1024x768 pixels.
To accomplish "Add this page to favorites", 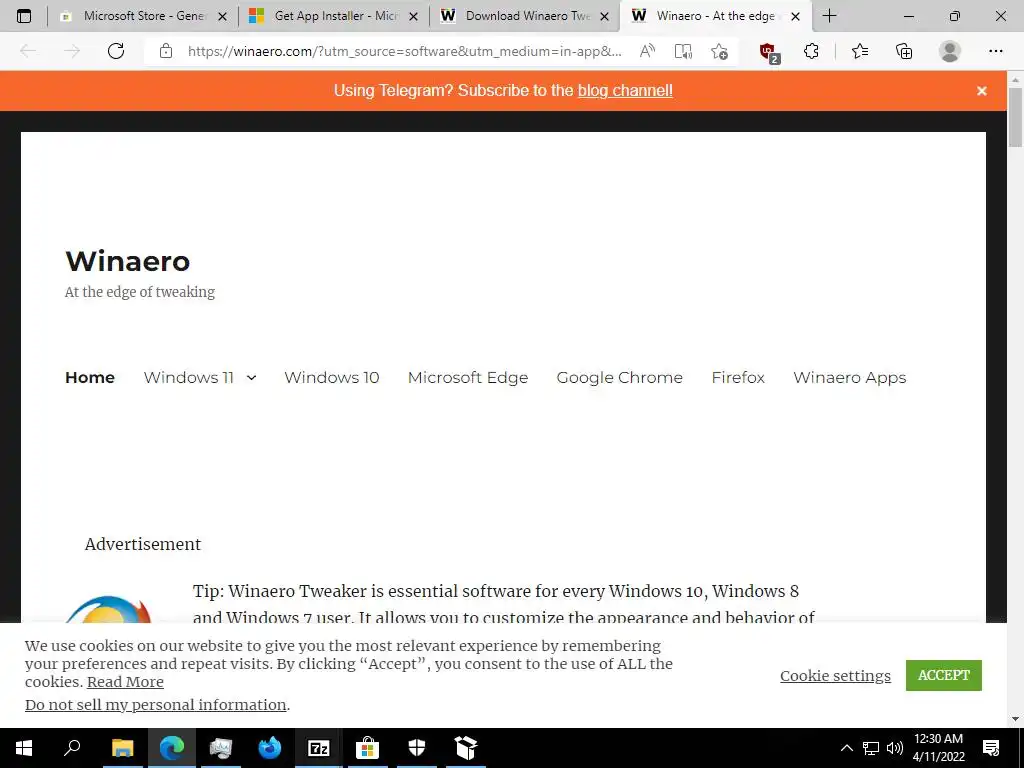I will click(720, 51).
